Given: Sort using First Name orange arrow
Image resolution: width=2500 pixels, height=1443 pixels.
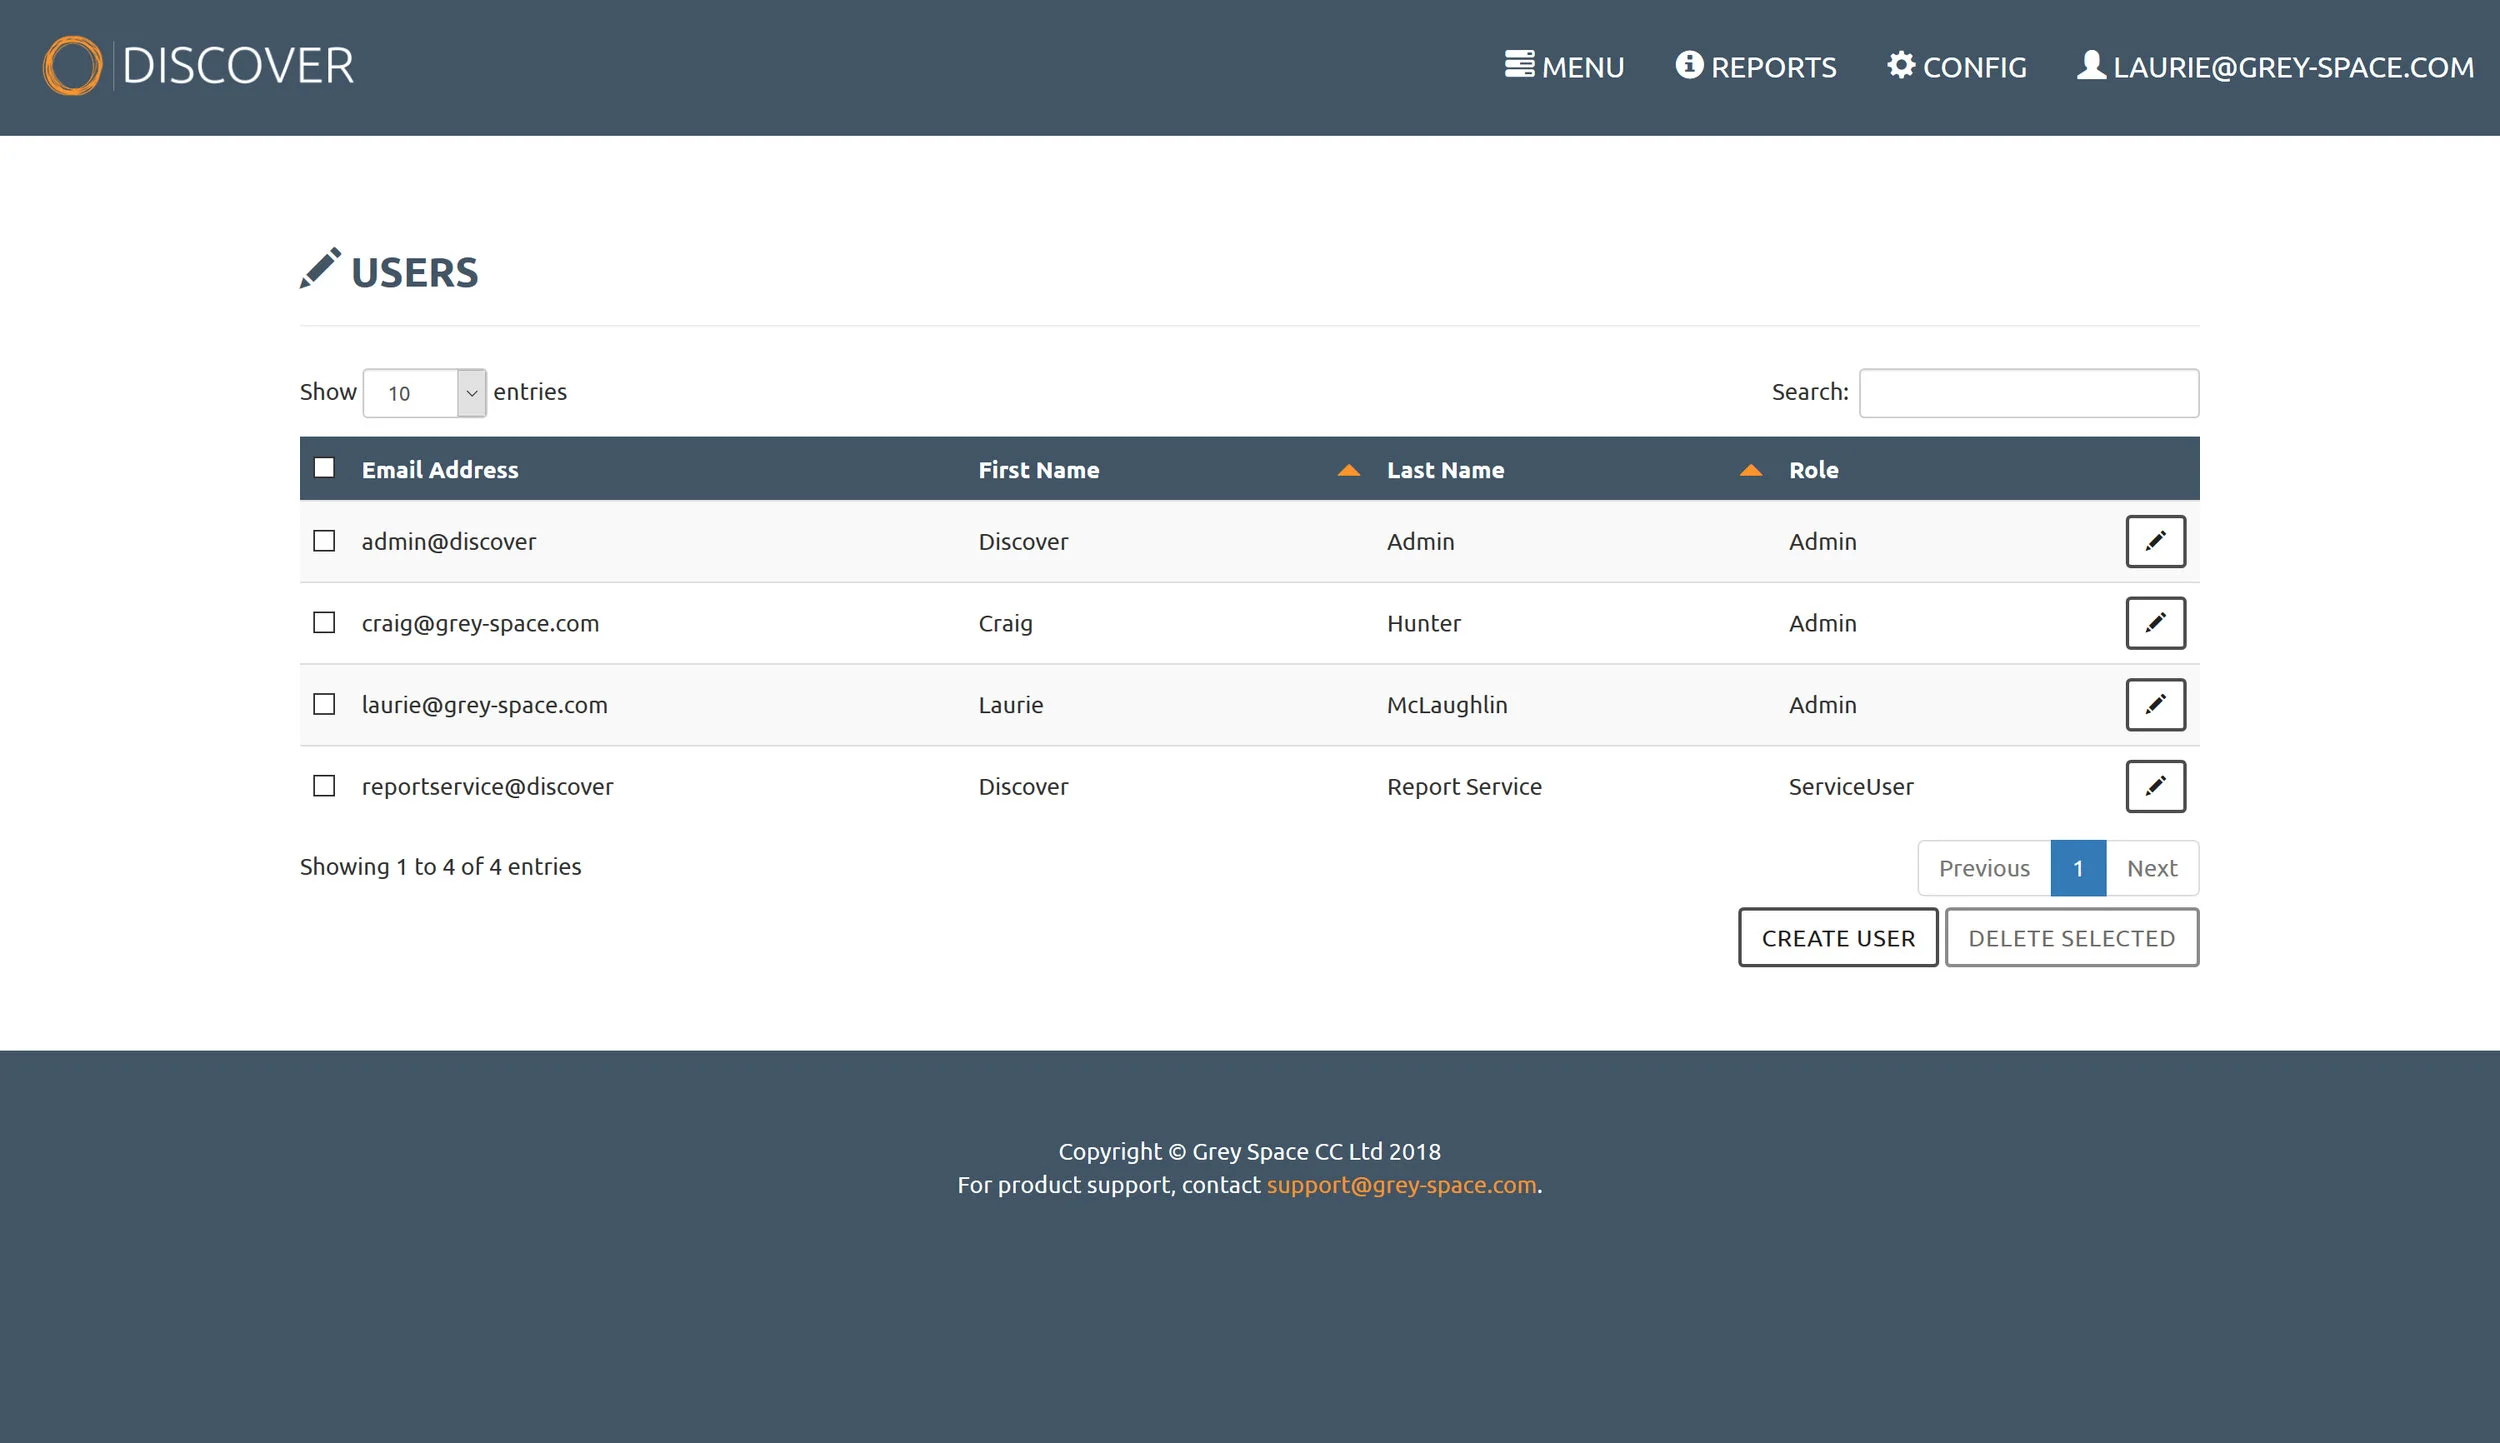Looking at the screenshot, I should point(1348,470).
